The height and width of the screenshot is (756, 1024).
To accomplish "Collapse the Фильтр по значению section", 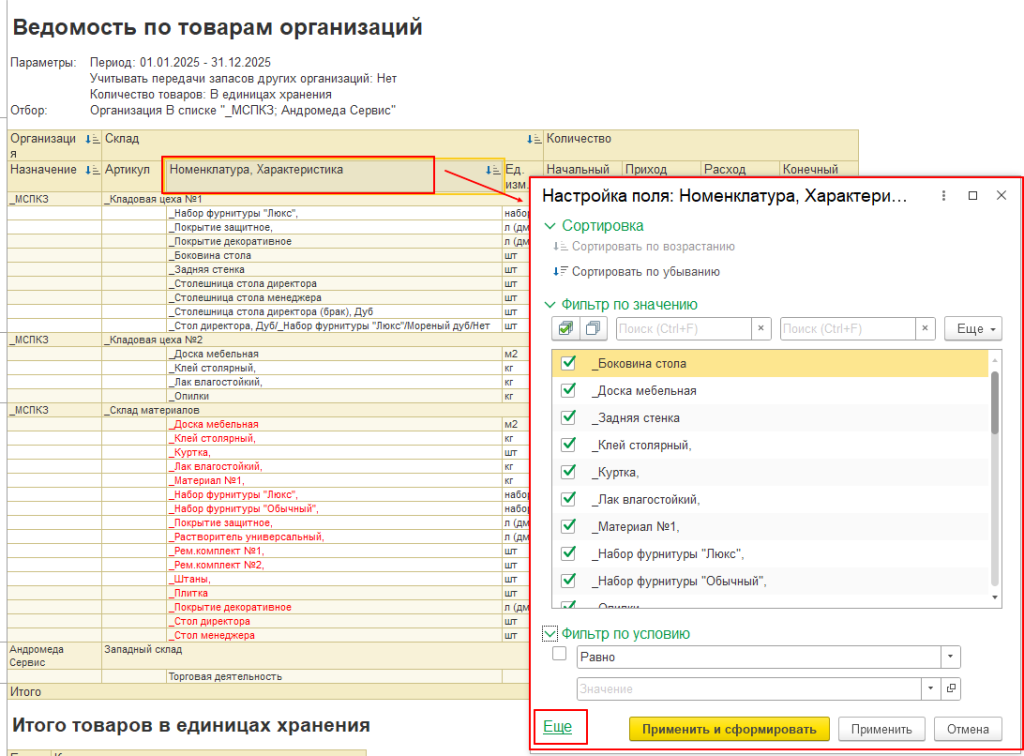I will point(549,305).
